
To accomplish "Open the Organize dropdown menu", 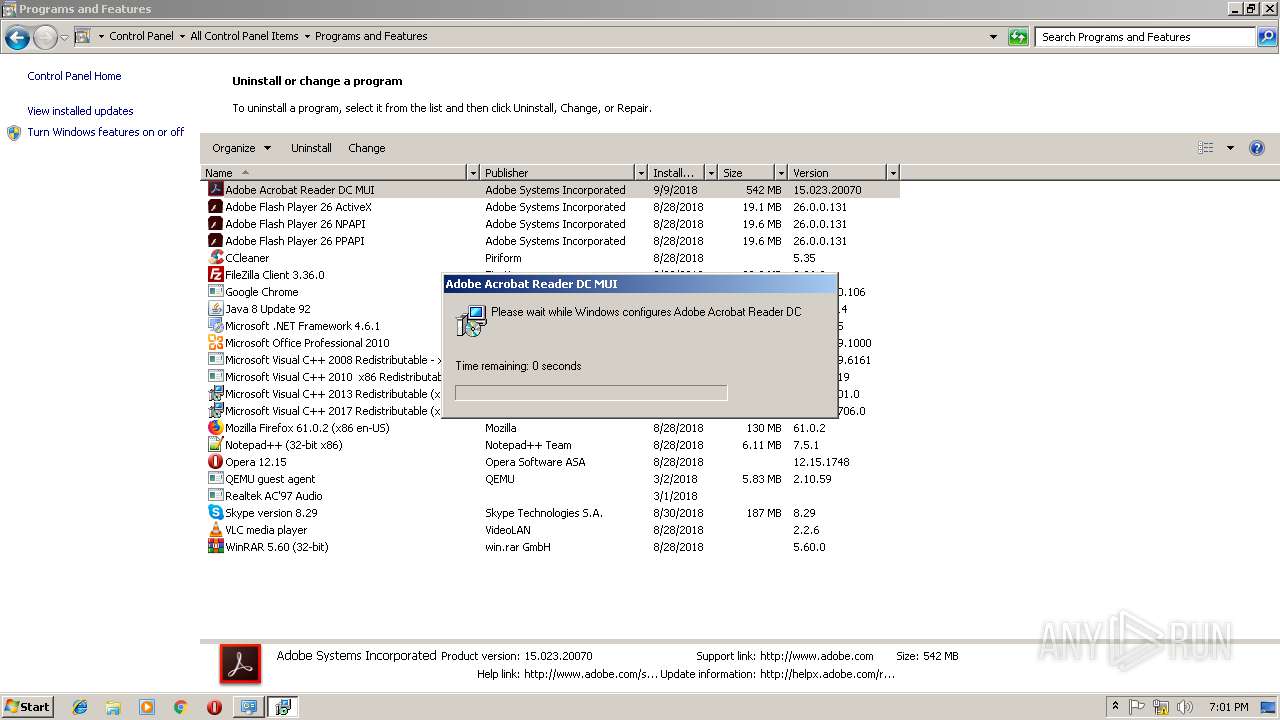I will (x=241, y=148).
